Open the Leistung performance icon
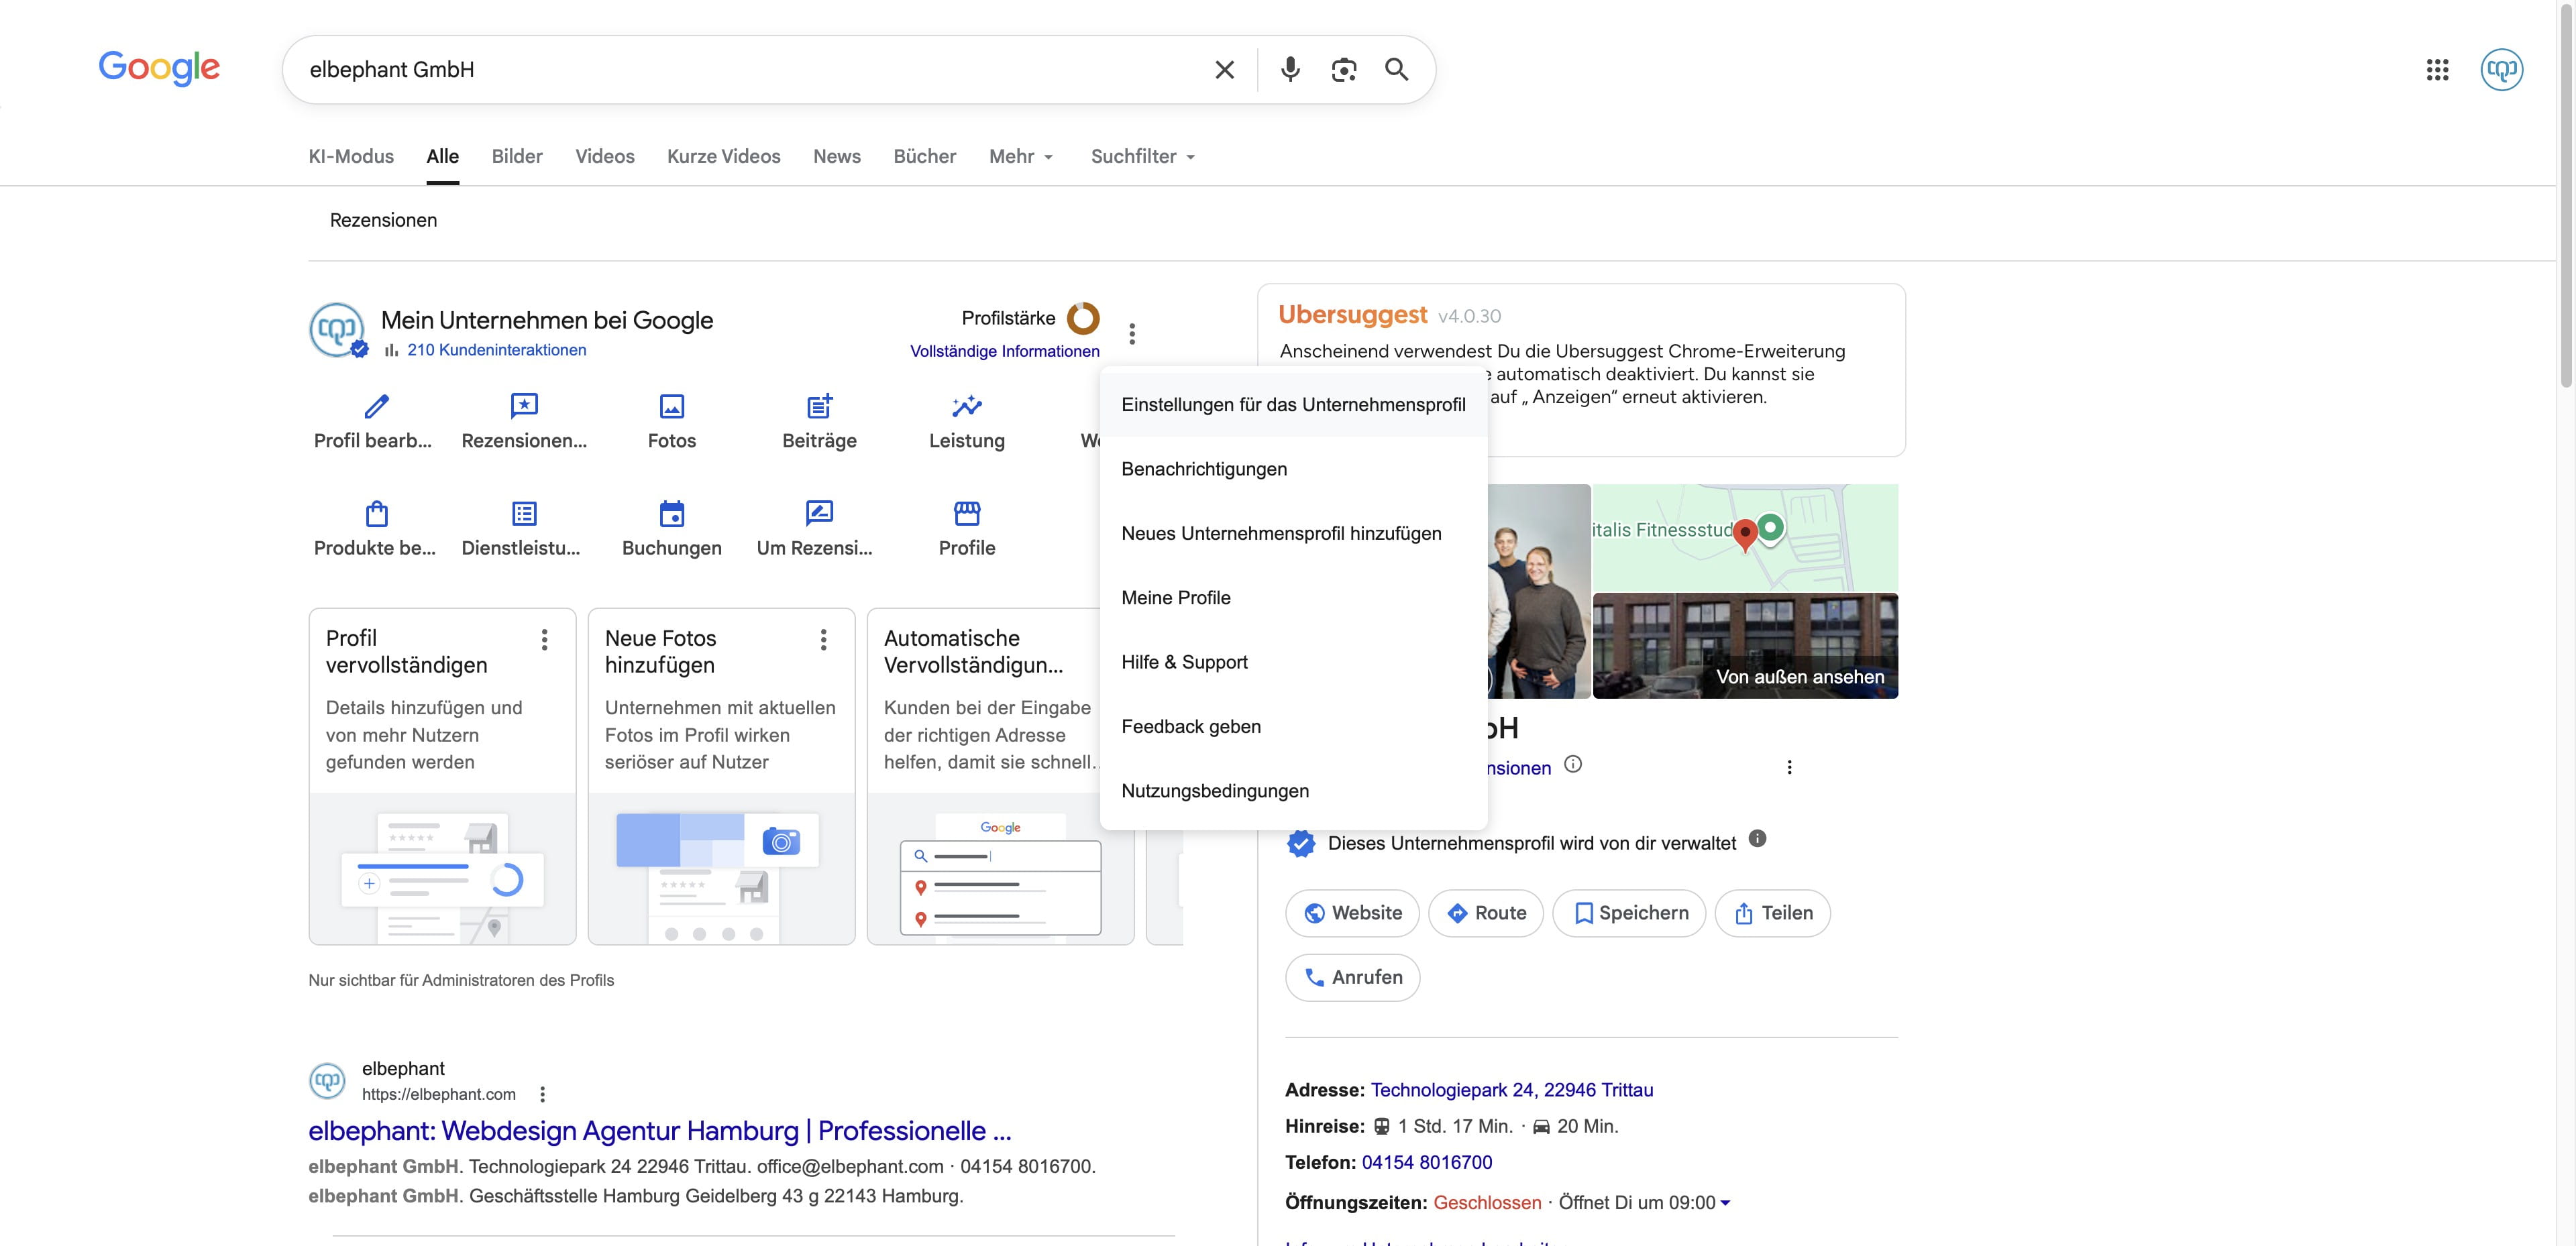The image size is (2576, 1246). (967, 406)
